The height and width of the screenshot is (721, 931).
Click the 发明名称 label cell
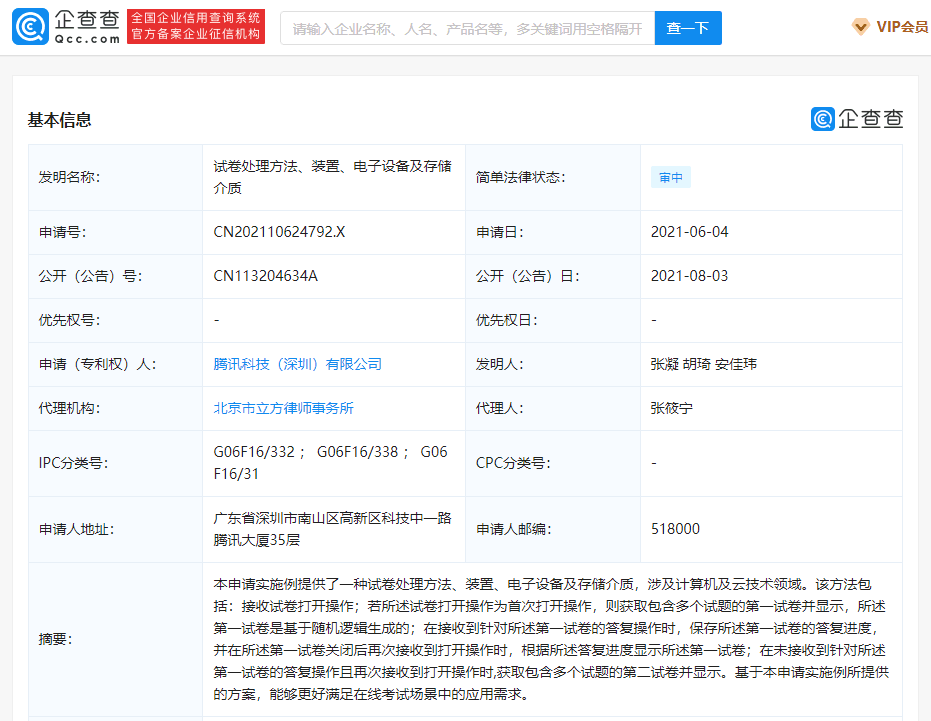115,178
